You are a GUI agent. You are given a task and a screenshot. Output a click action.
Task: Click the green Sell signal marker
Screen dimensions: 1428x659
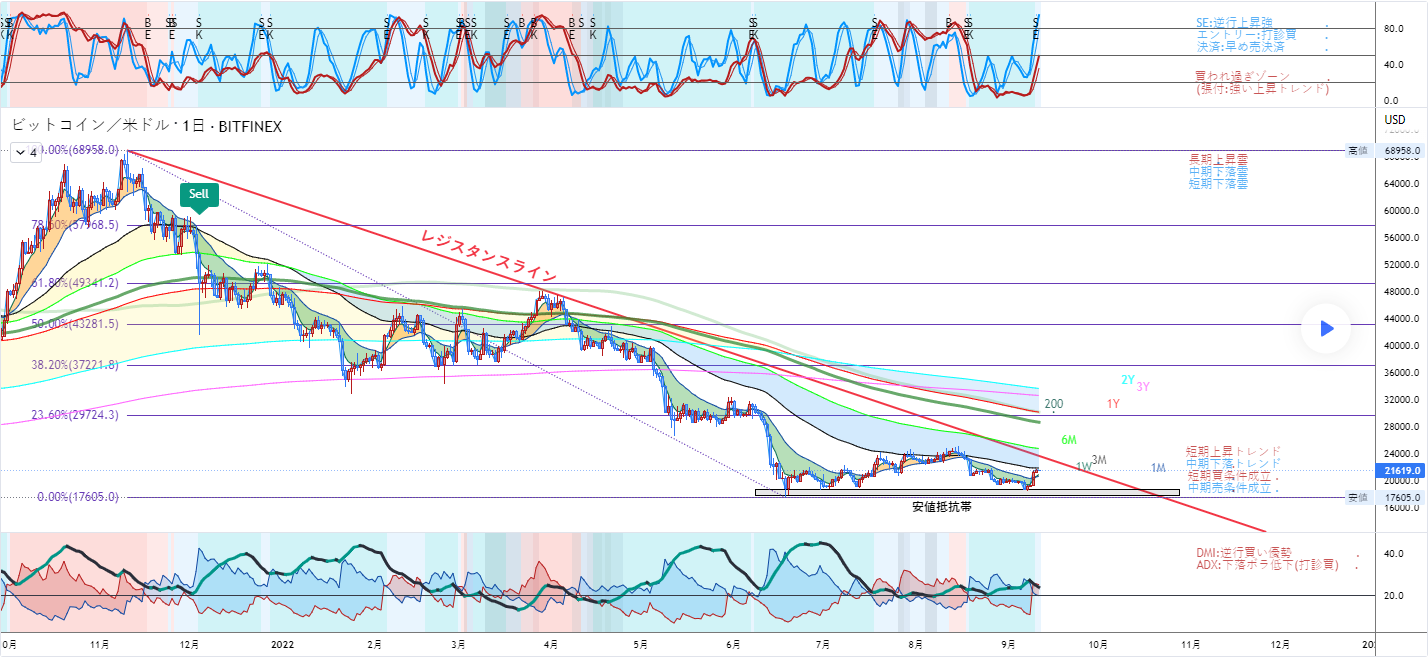(199, 194)
